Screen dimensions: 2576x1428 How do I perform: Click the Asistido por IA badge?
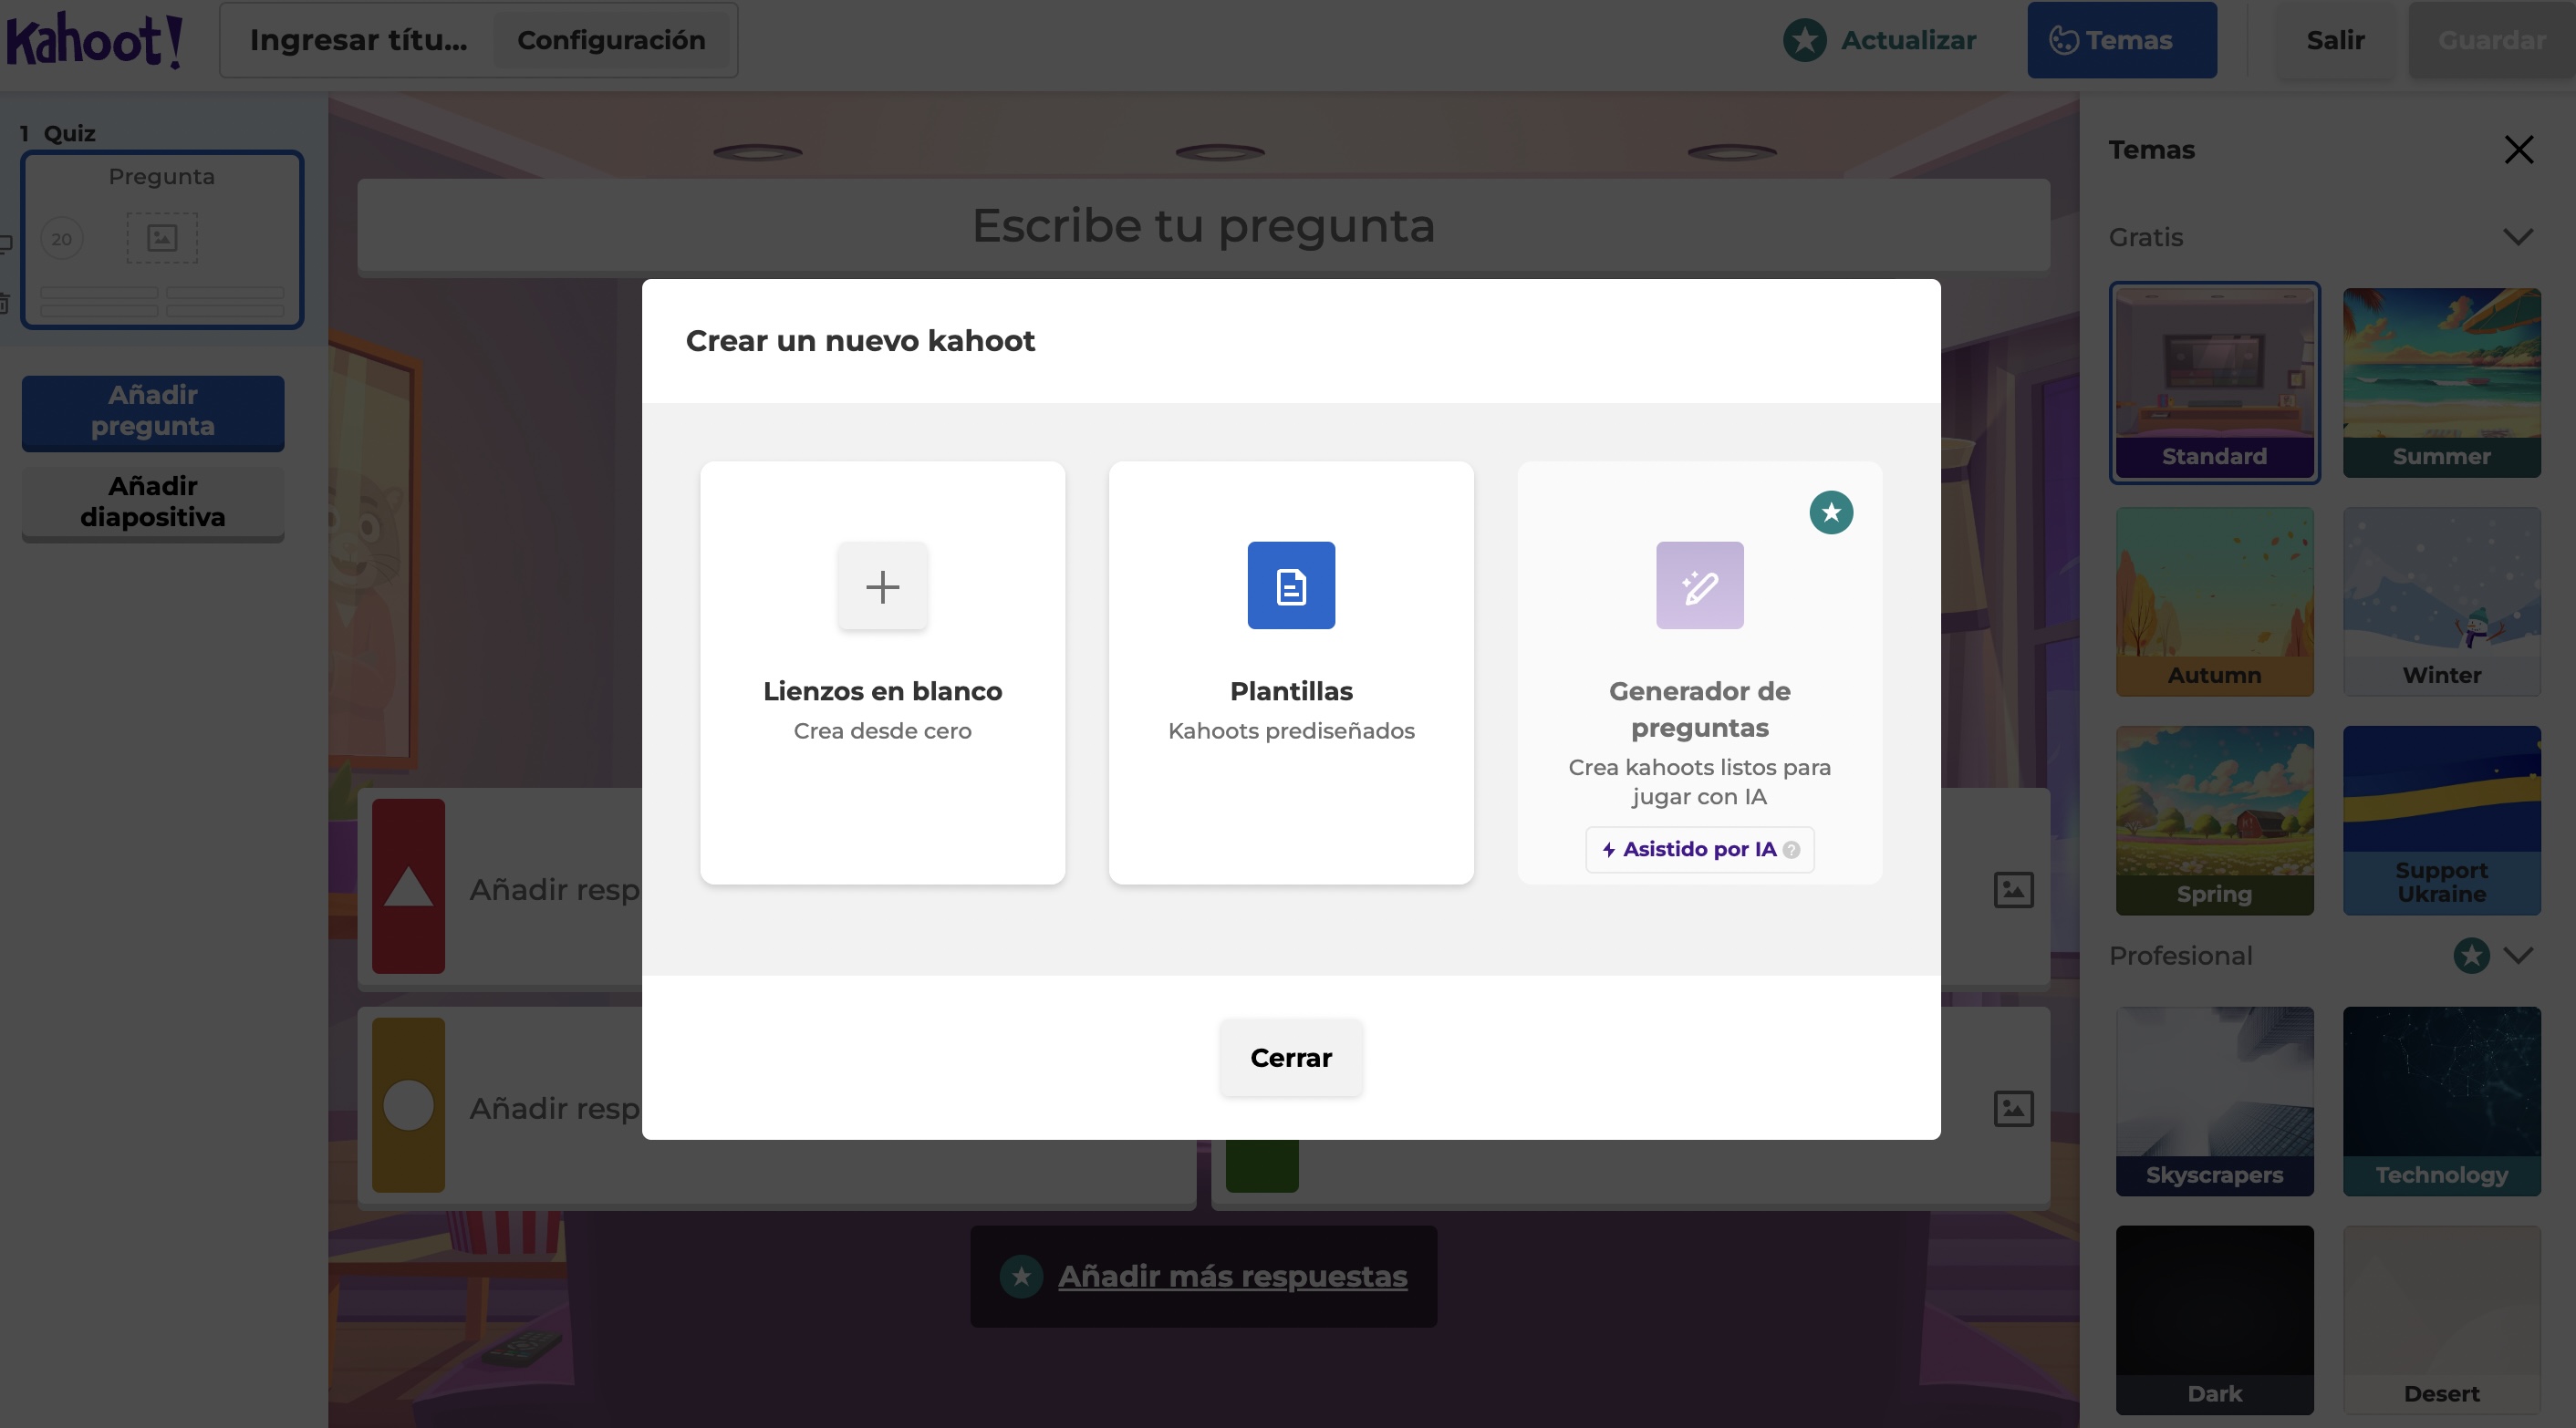point(1699,850)
